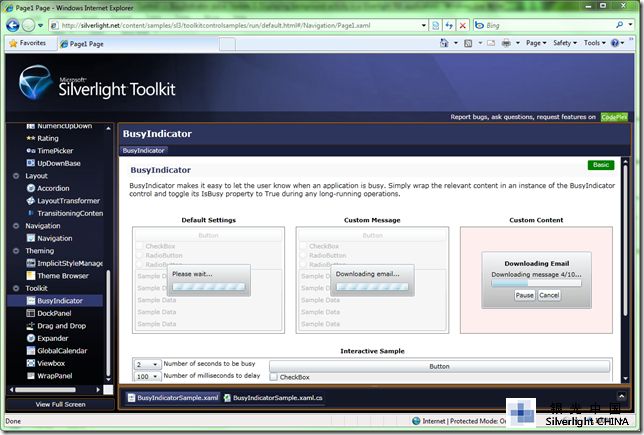
Task: Open the TransitioningContent sample
Action: tap(70, 214)
